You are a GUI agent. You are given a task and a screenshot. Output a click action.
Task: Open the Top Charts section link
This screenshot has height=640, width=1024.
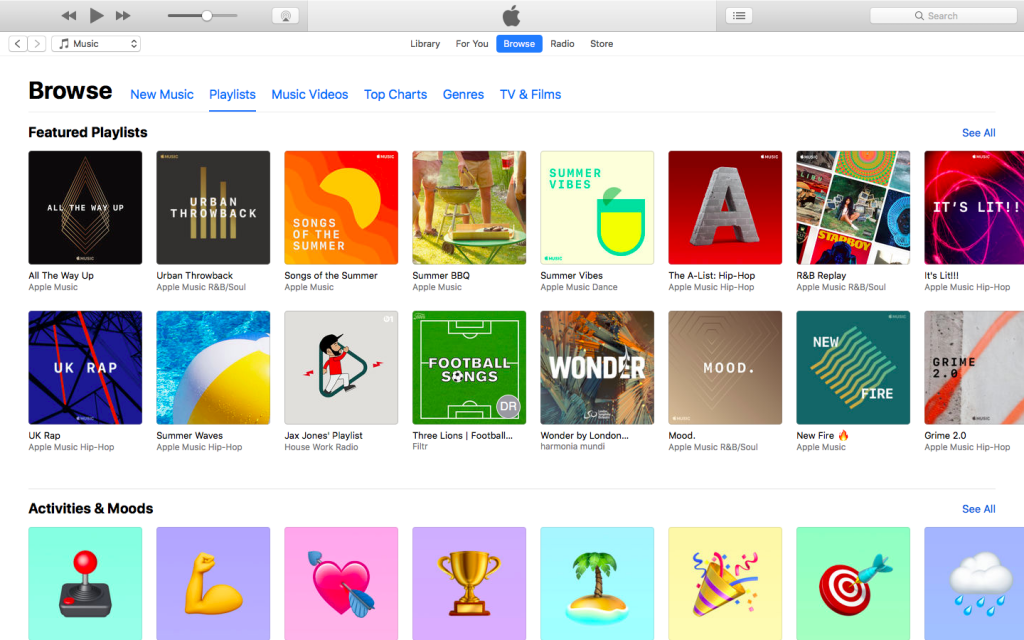[x=395, y=95]
